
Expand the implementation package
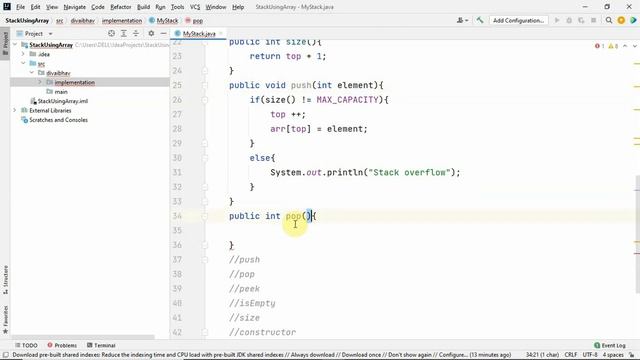pos(40,82)
